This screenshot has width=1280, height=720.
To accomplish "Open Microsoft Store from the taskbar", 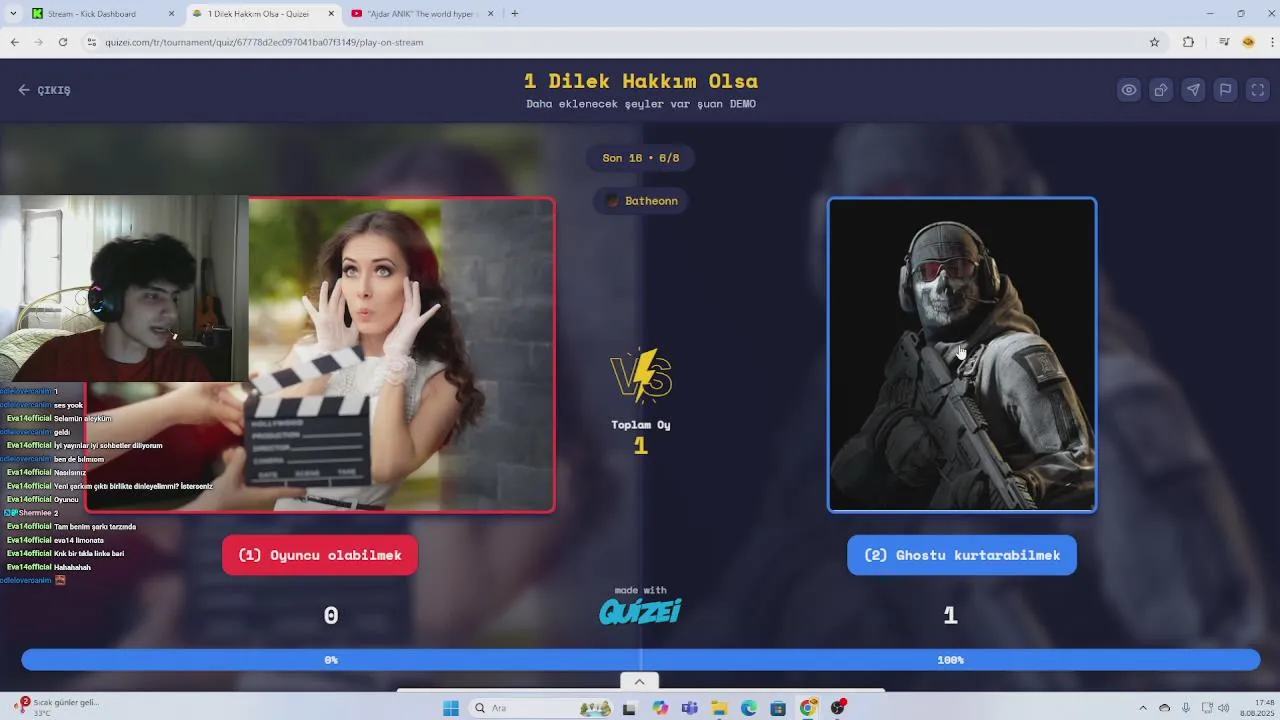I will tap(778, 708).
